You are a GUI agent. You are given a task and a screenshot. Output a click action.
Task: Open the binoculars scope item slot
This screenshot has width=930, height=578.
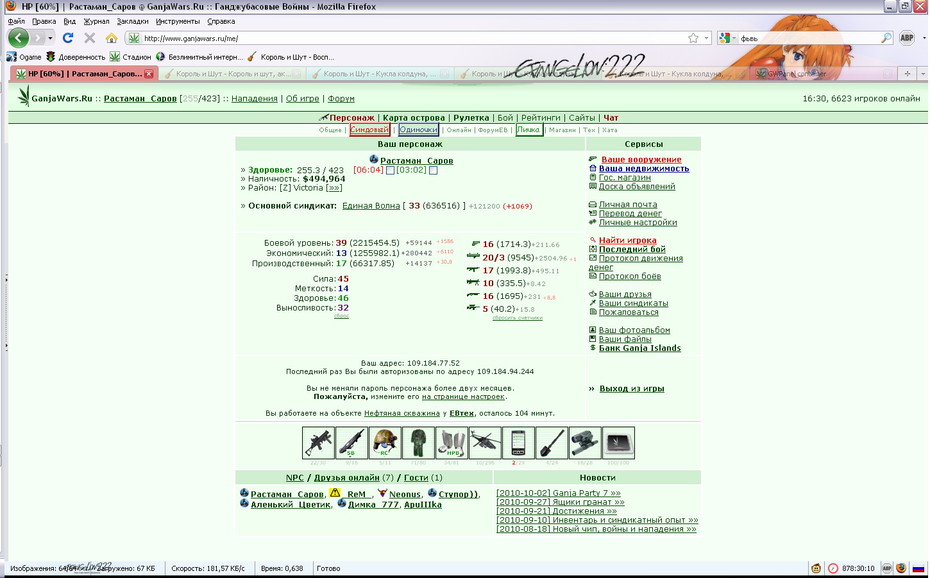pyautogui.click(x=585, y=443)
